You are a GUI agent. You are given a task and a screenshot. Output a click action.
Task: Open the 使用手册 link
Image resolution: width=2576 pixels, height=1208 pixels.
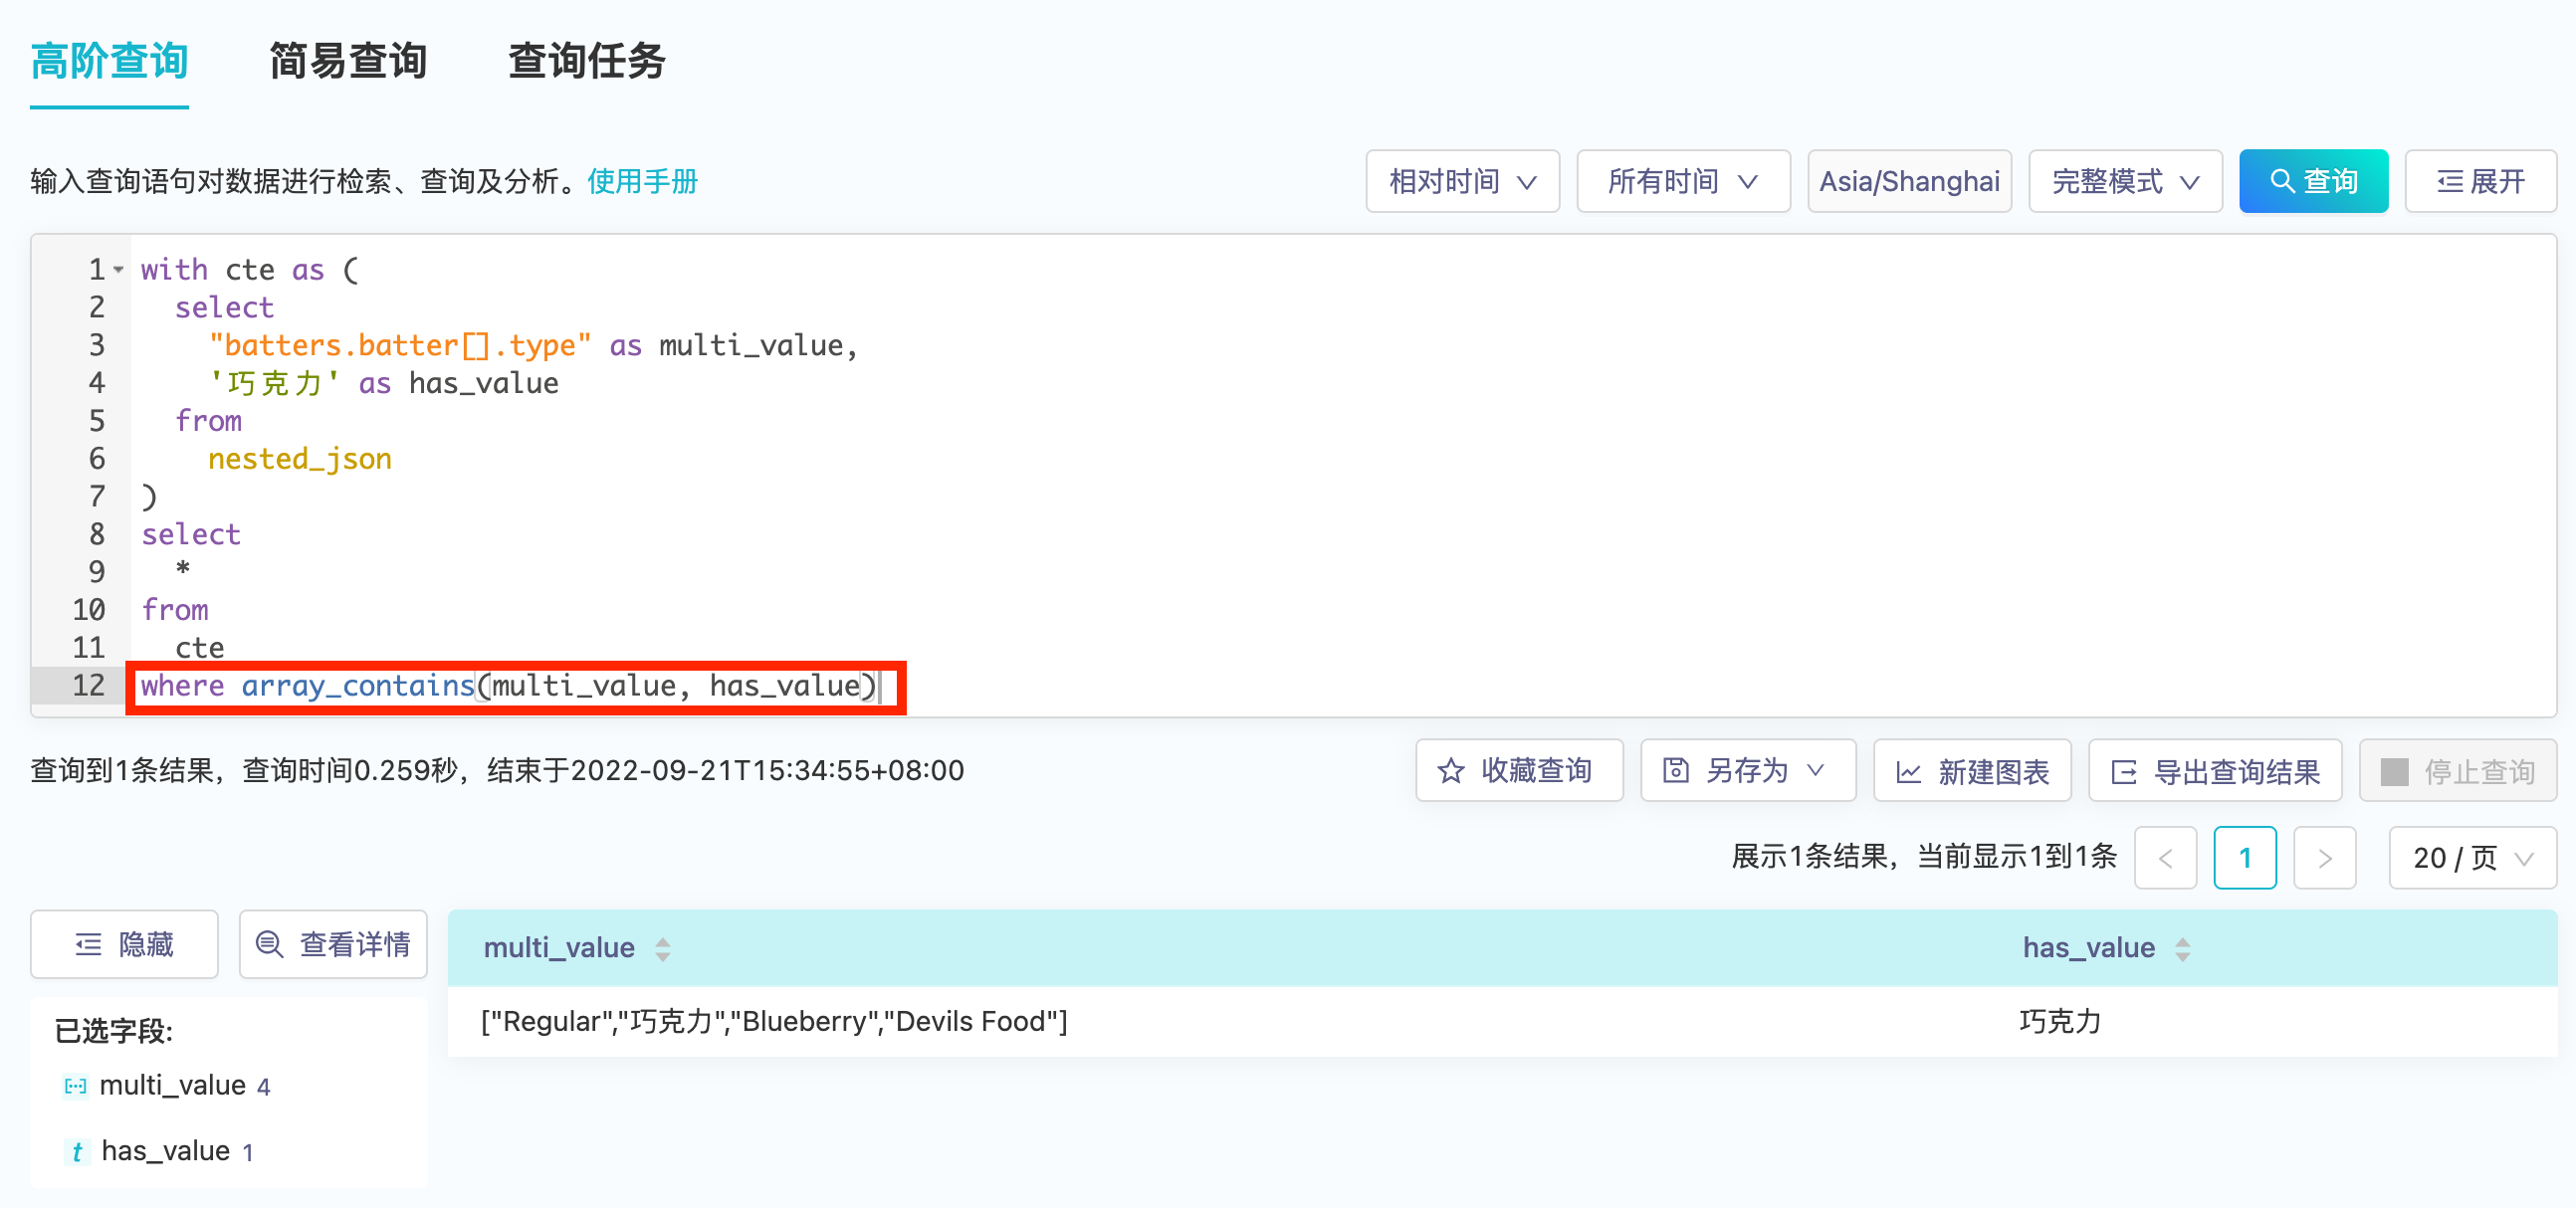642,181
